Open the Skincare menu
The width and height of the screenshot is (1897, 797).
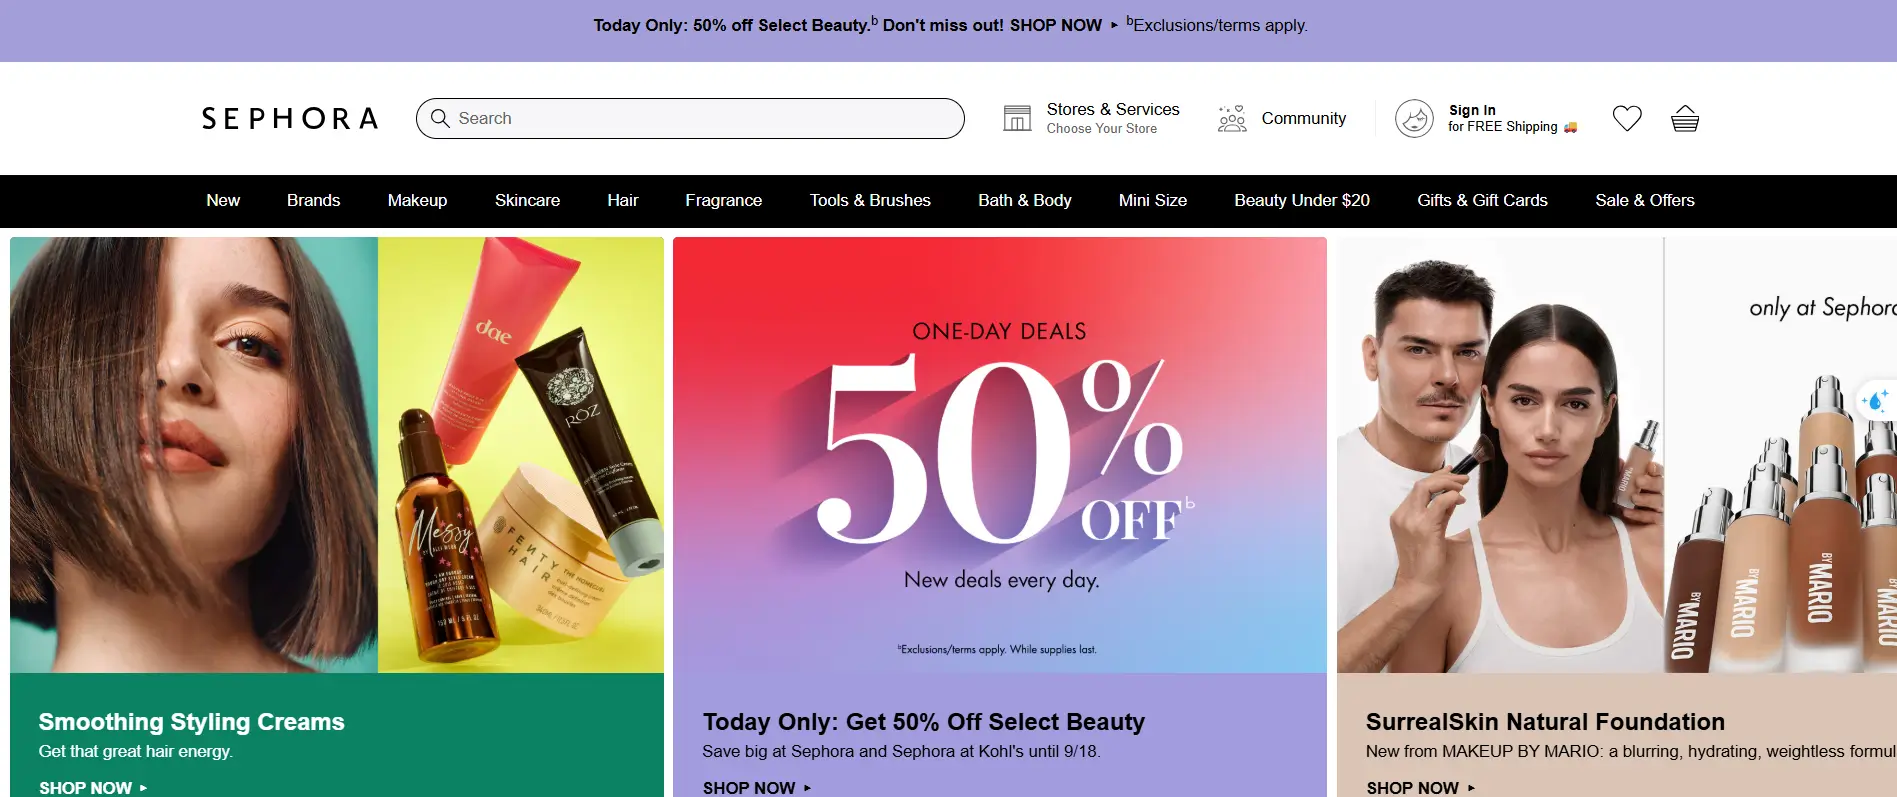527,200
